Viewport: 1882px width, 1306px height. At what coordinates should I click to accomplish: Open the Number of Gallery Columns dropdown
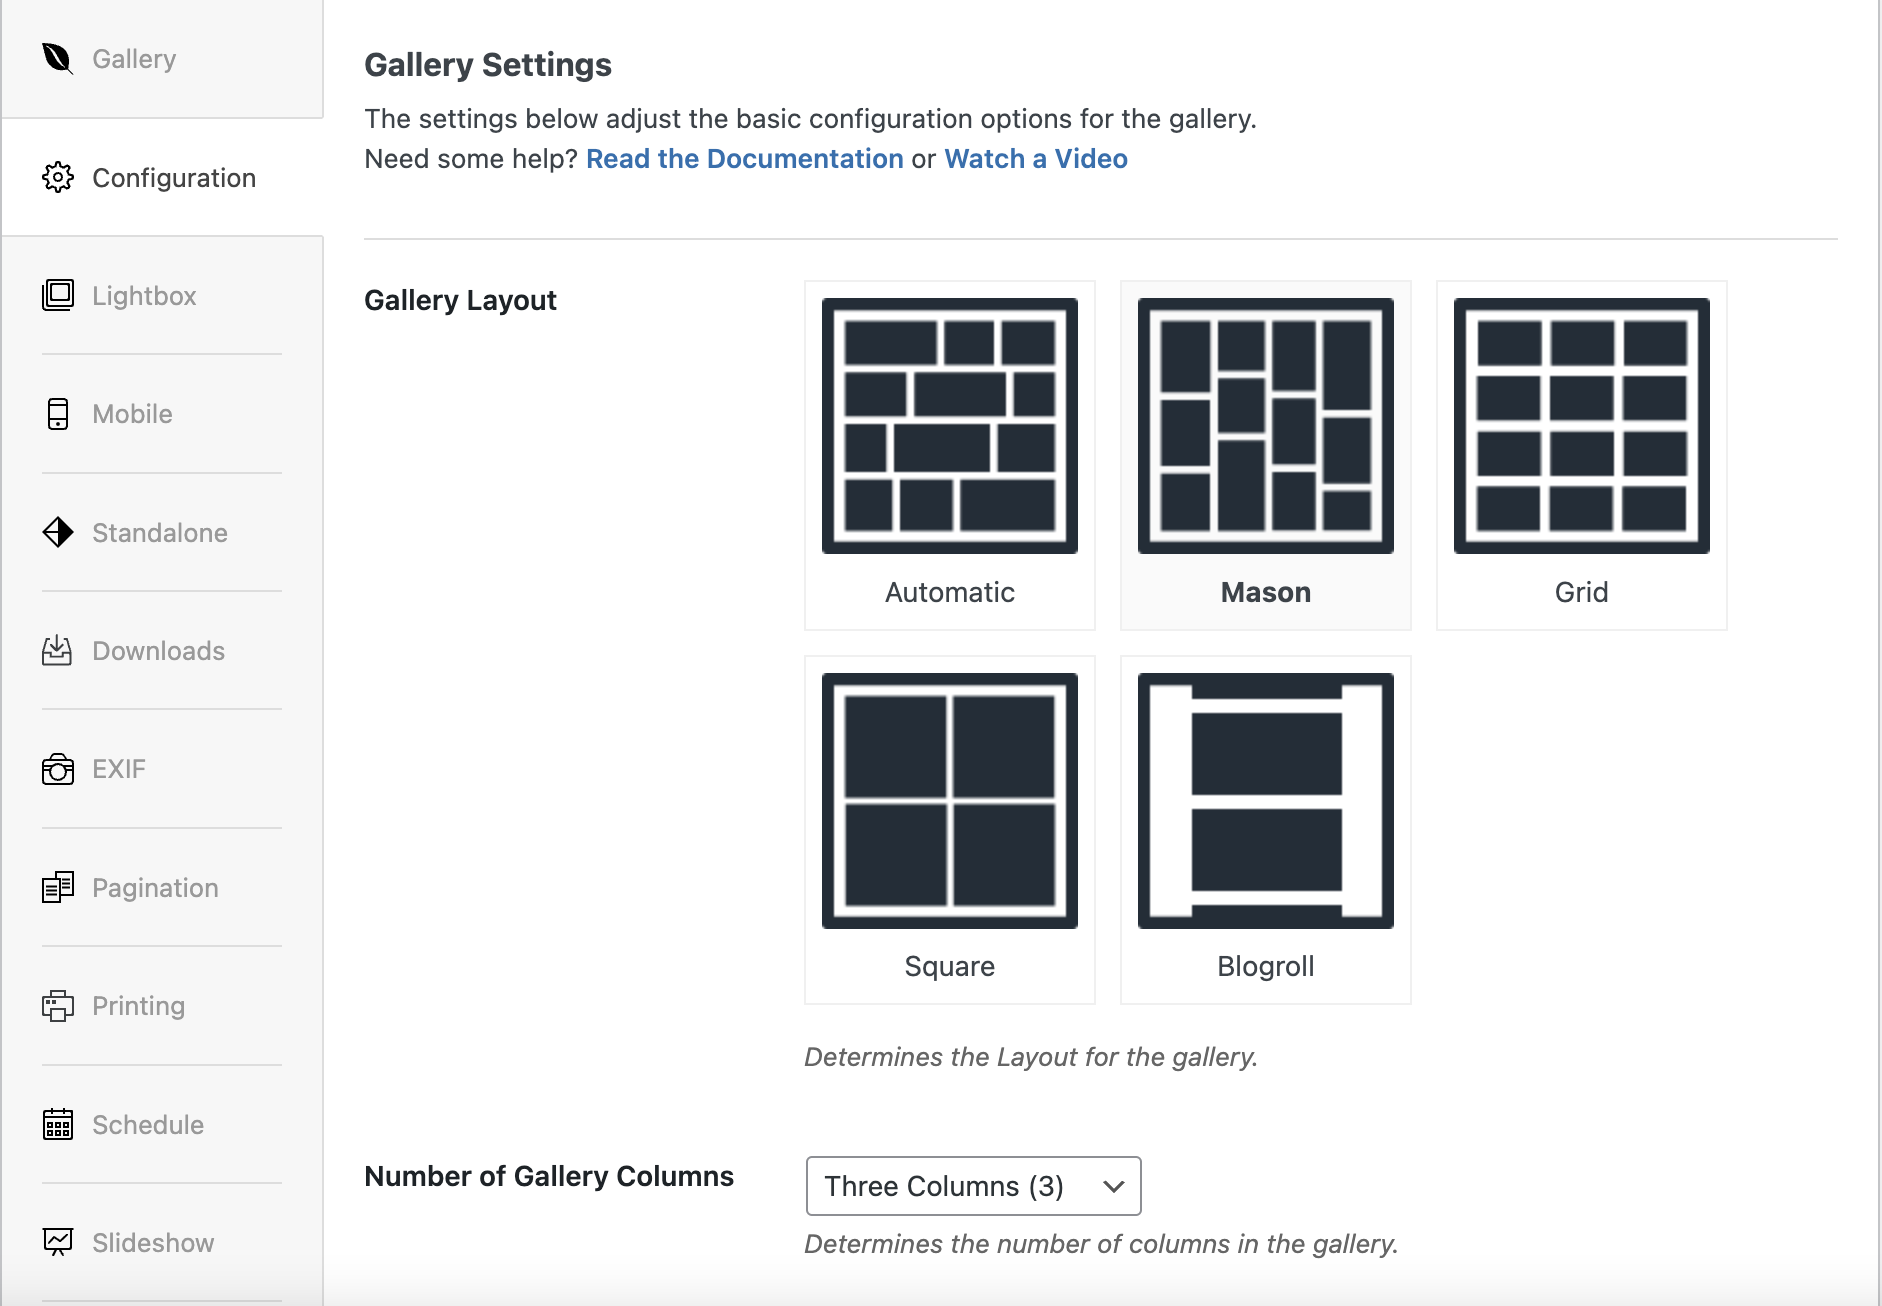[973, 1186]
